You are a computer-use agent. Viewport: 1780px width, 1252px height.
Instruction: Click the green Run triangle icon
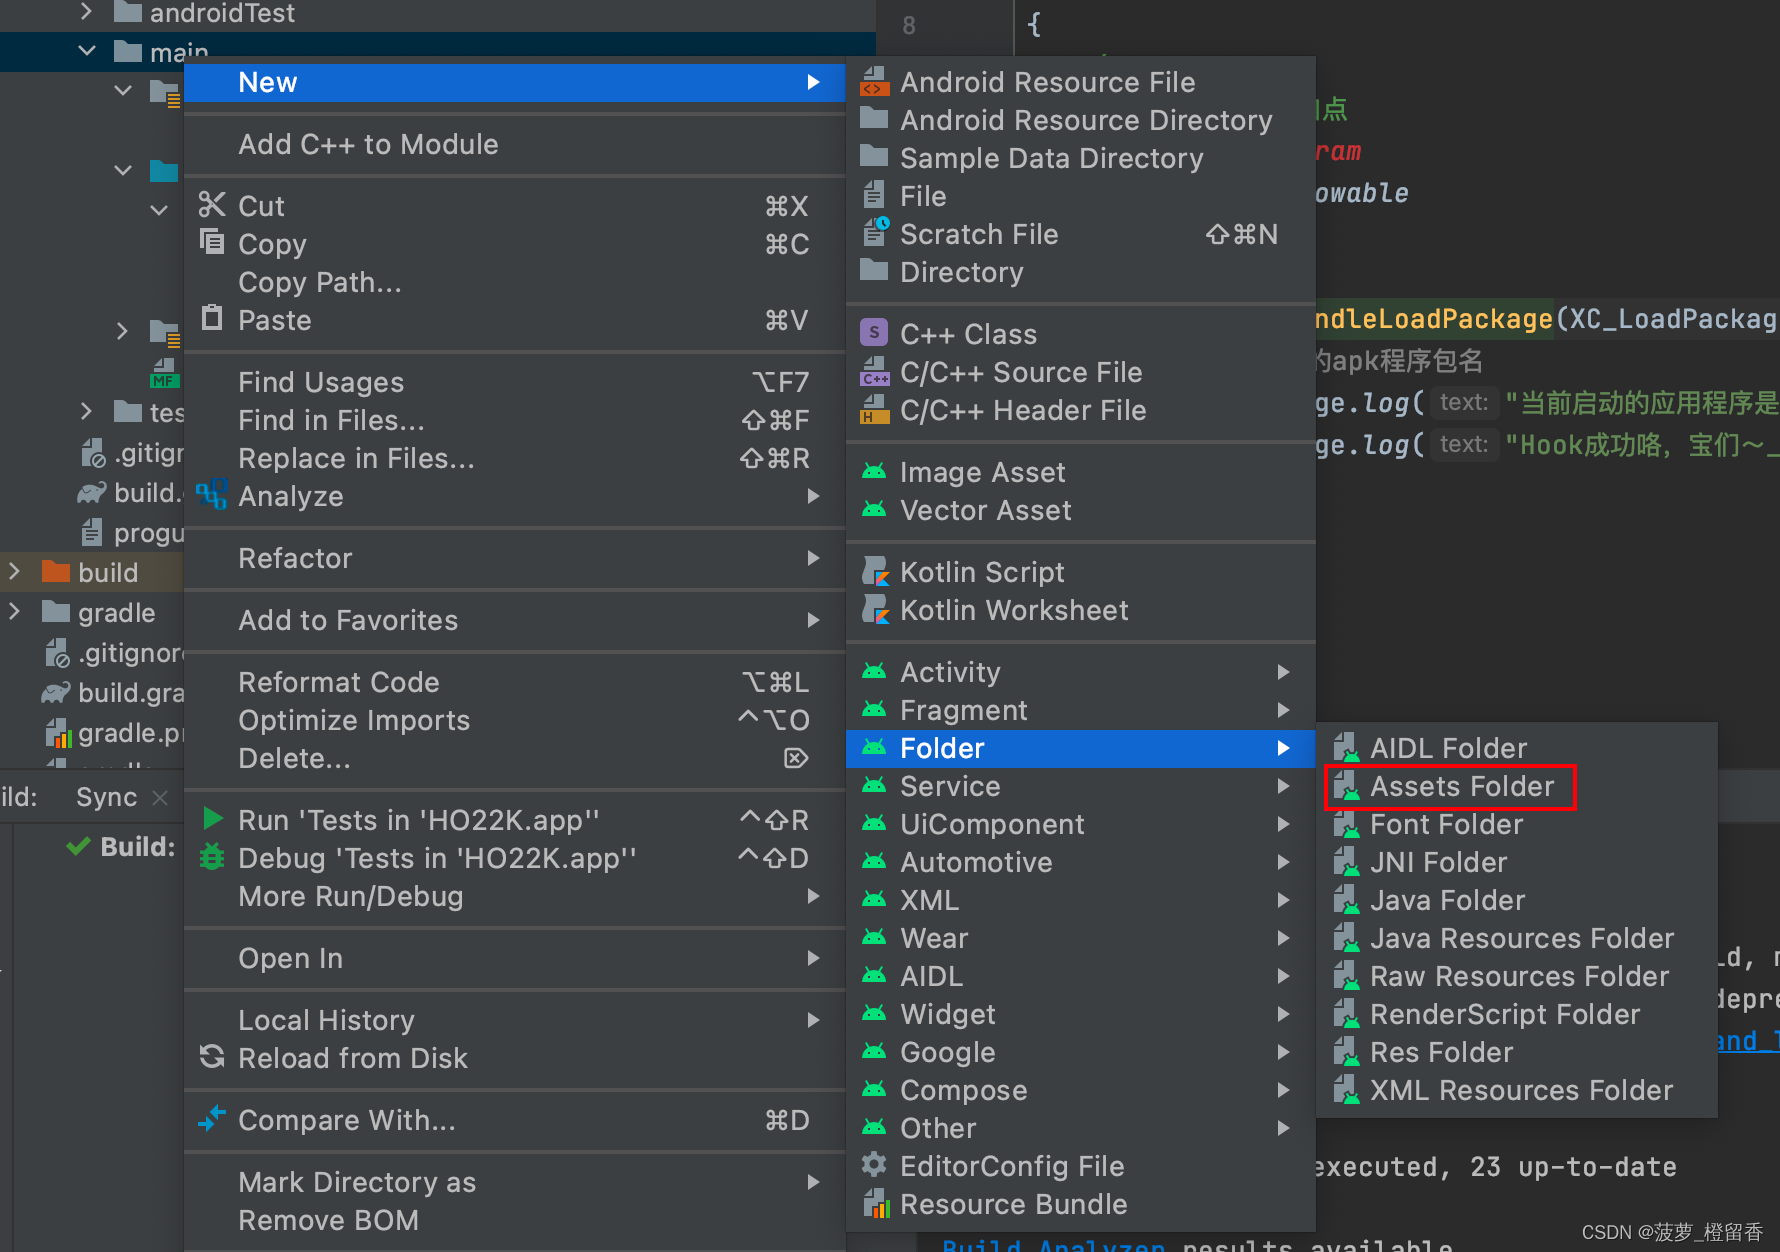click(x=212, y=819)
